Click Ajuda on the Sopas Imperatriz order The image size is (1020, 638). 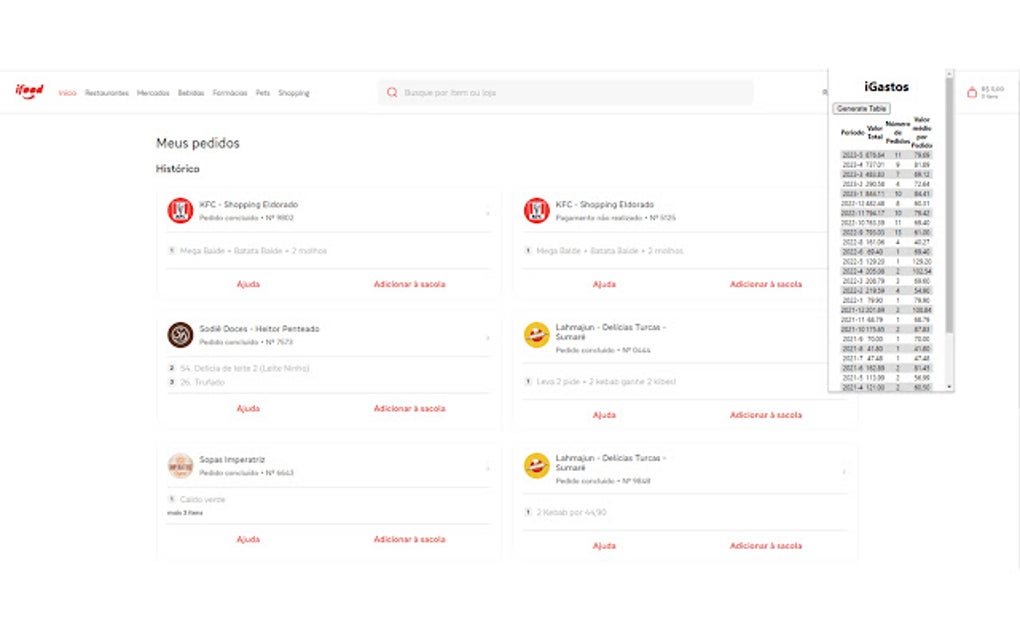(x=248, y=539)
